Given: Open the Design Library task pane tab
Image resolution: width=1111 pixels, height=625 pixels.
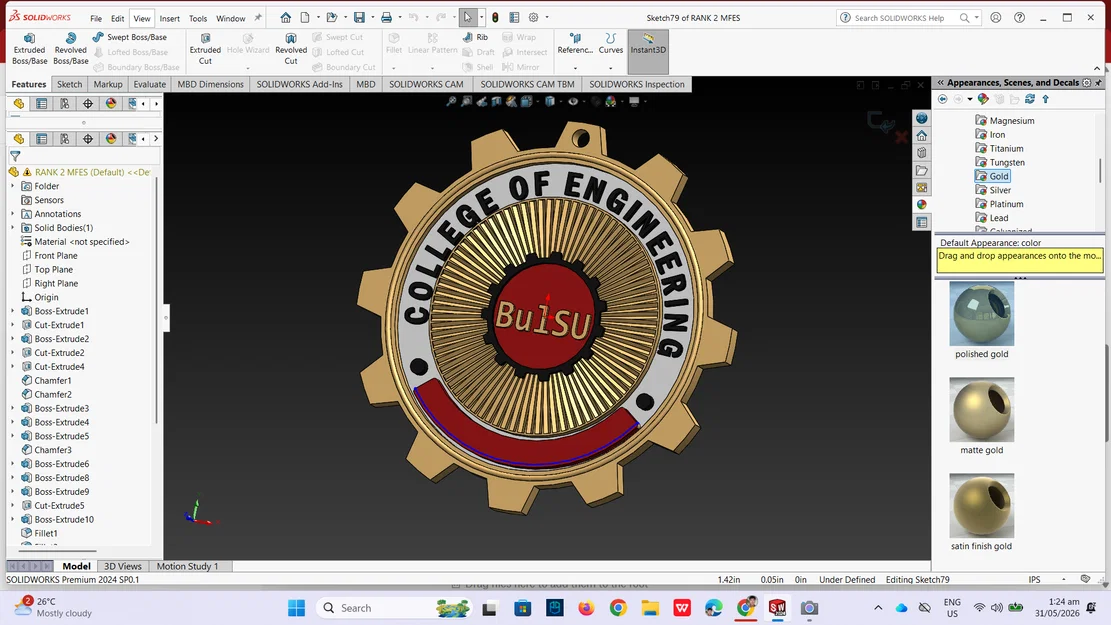Looking at the screenshot, I should 921,152.
